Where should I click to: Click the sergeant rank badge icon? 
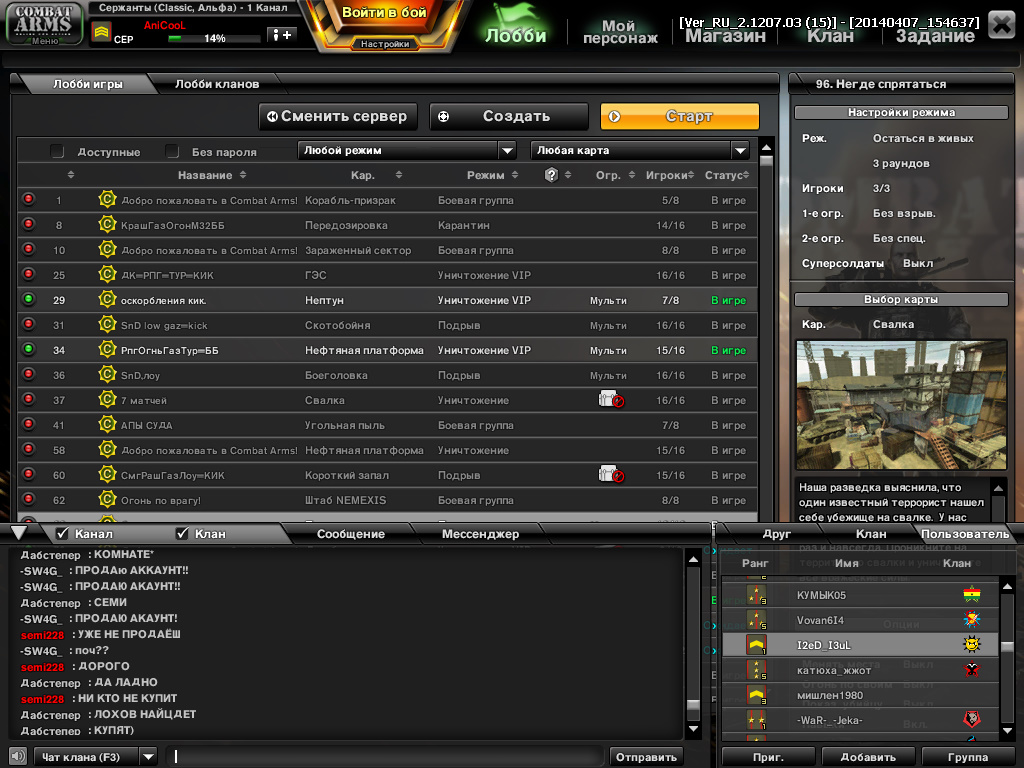(x=101, y=31)
